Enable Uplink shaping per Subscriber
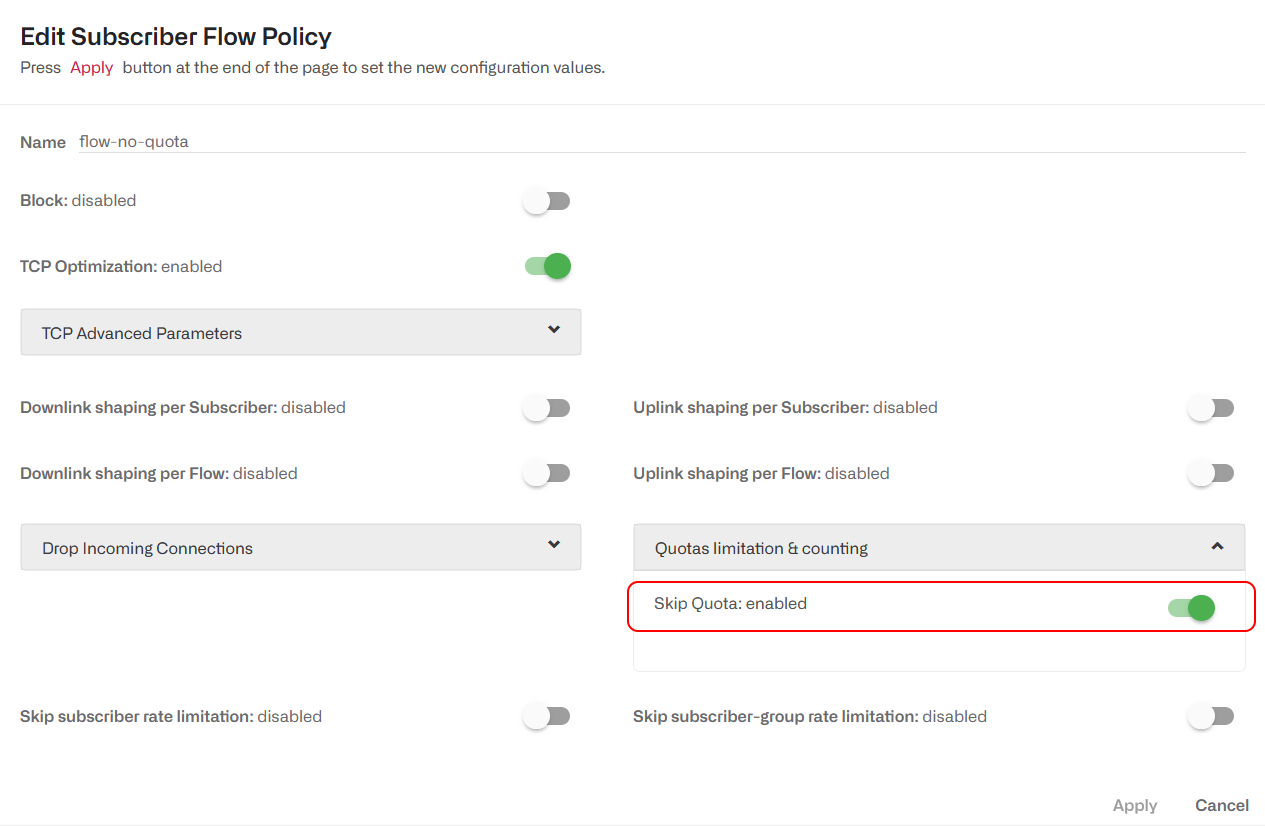Viewport: 1265px width, 826px height. click(x=1210, y=407)
